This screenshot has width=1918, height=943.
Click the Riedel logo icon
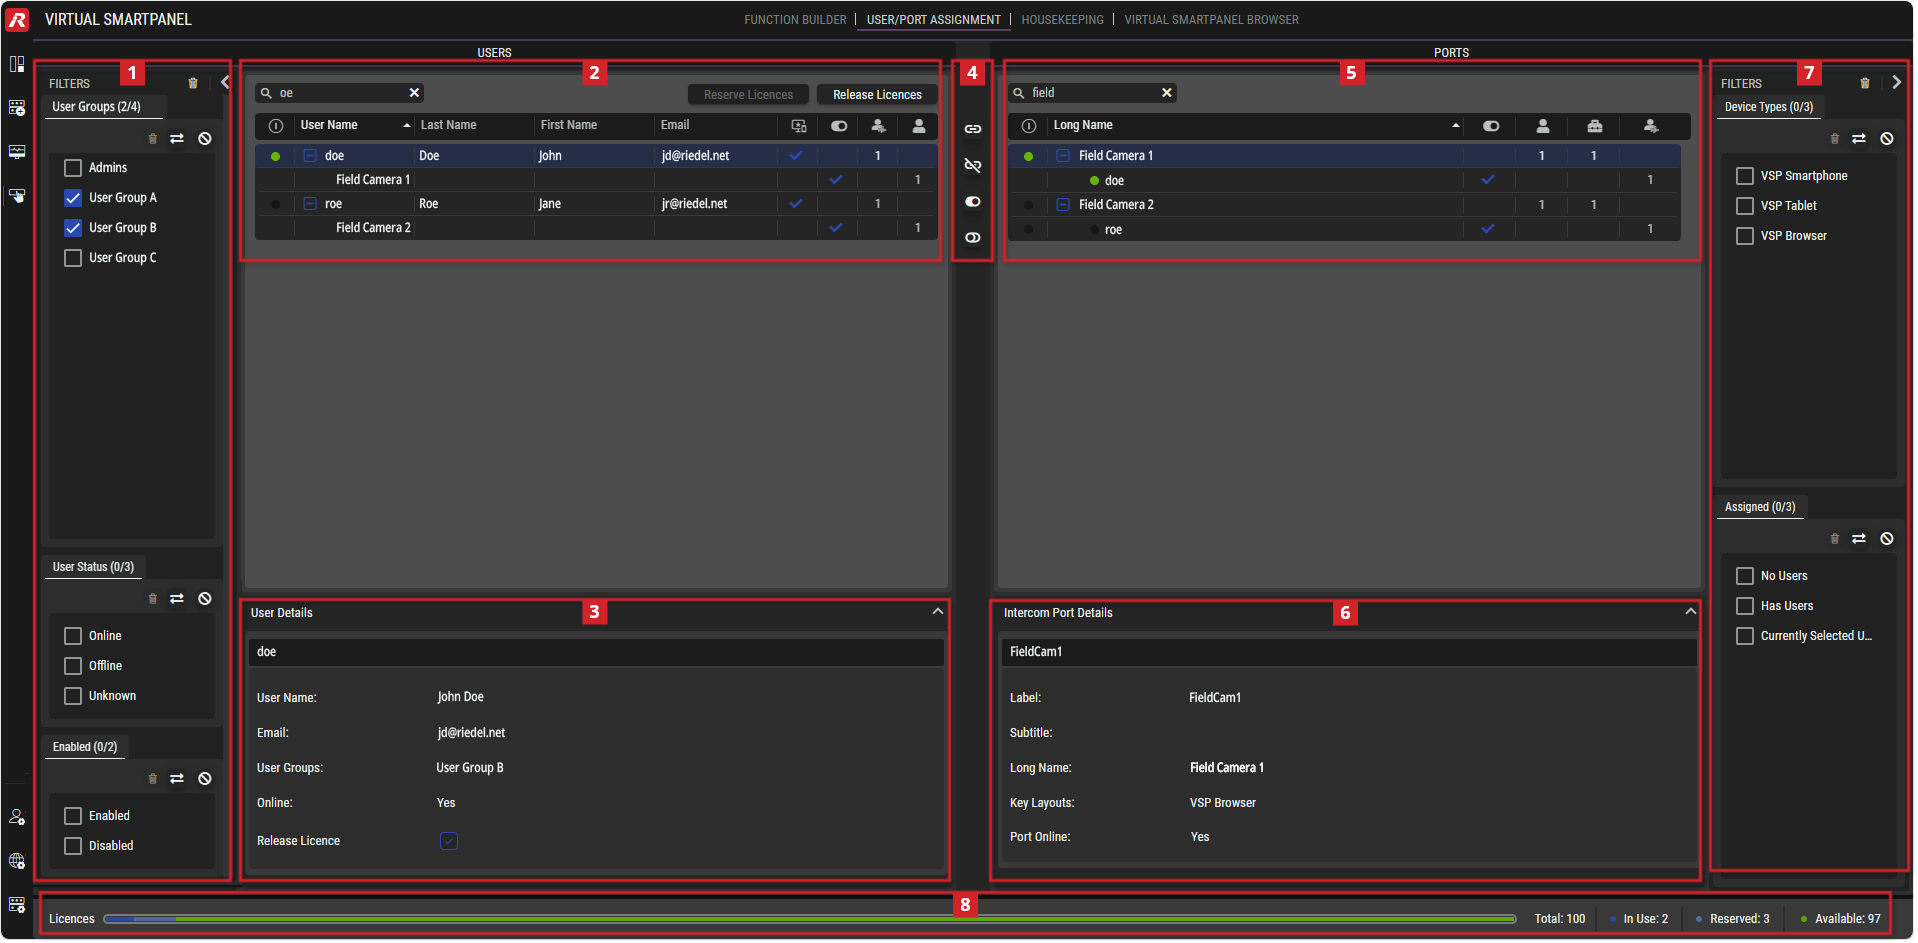click(x=17, y=19)
